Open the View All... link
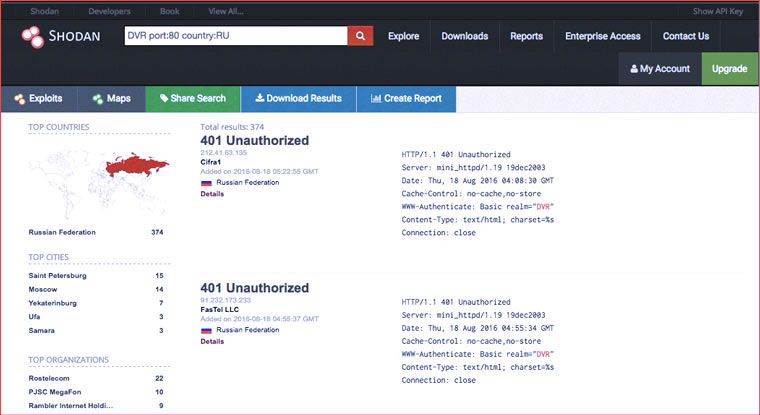Screen dimensions: 760x415 tap(226, 11)
